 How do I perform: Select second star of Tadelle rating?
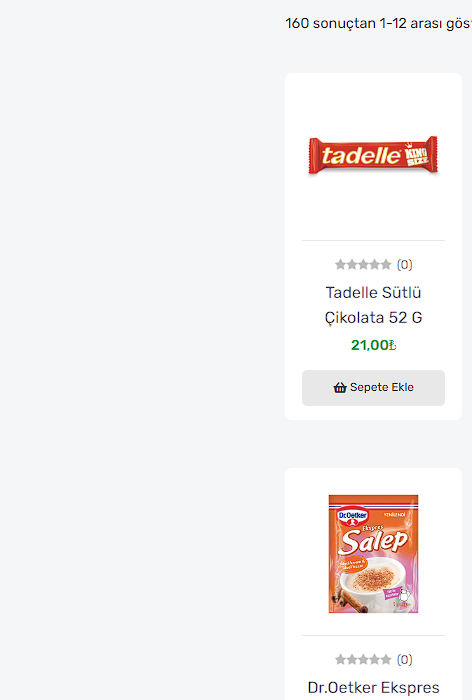click(352, 265)
